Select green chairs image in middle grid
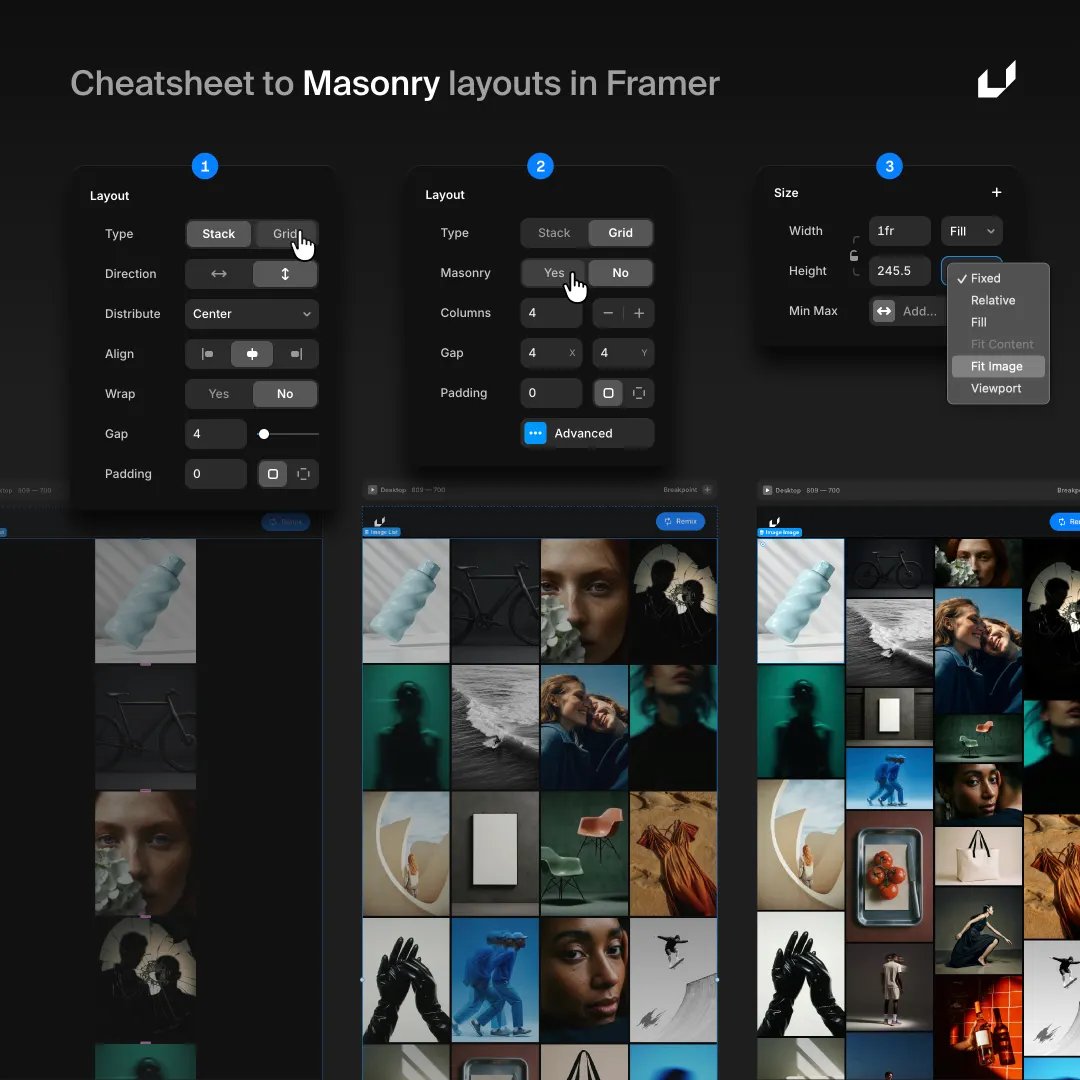 tap(584, 854)
